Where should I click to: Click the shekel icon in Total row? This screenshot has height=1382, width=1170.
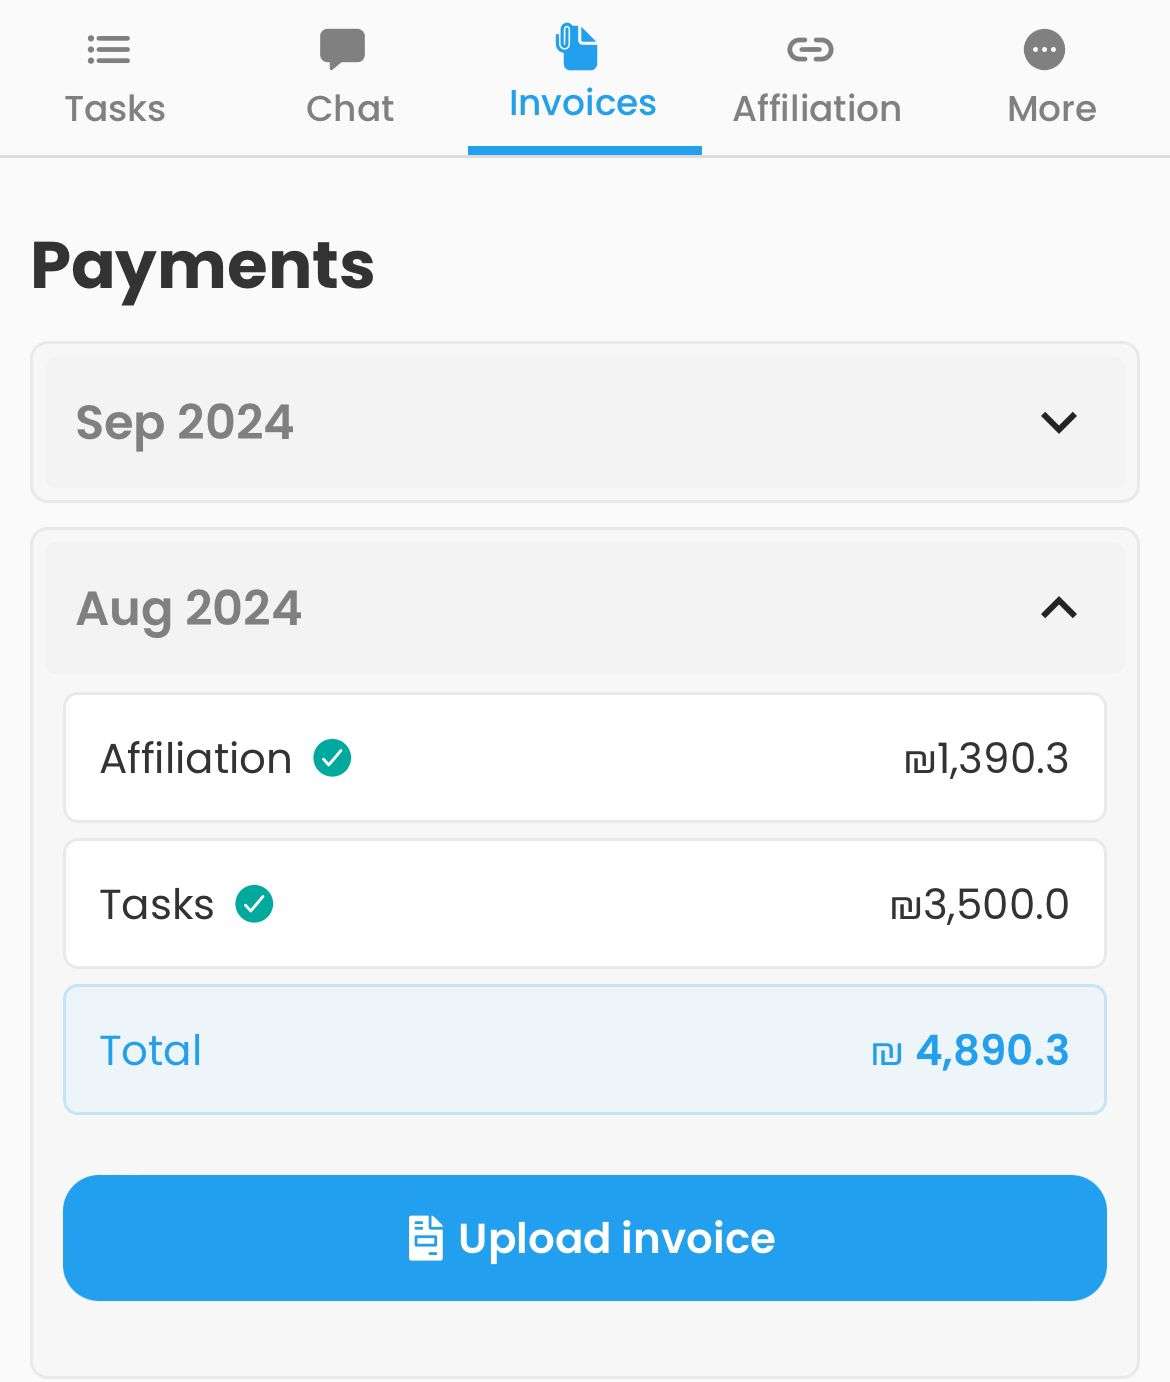coord(886,1053)
